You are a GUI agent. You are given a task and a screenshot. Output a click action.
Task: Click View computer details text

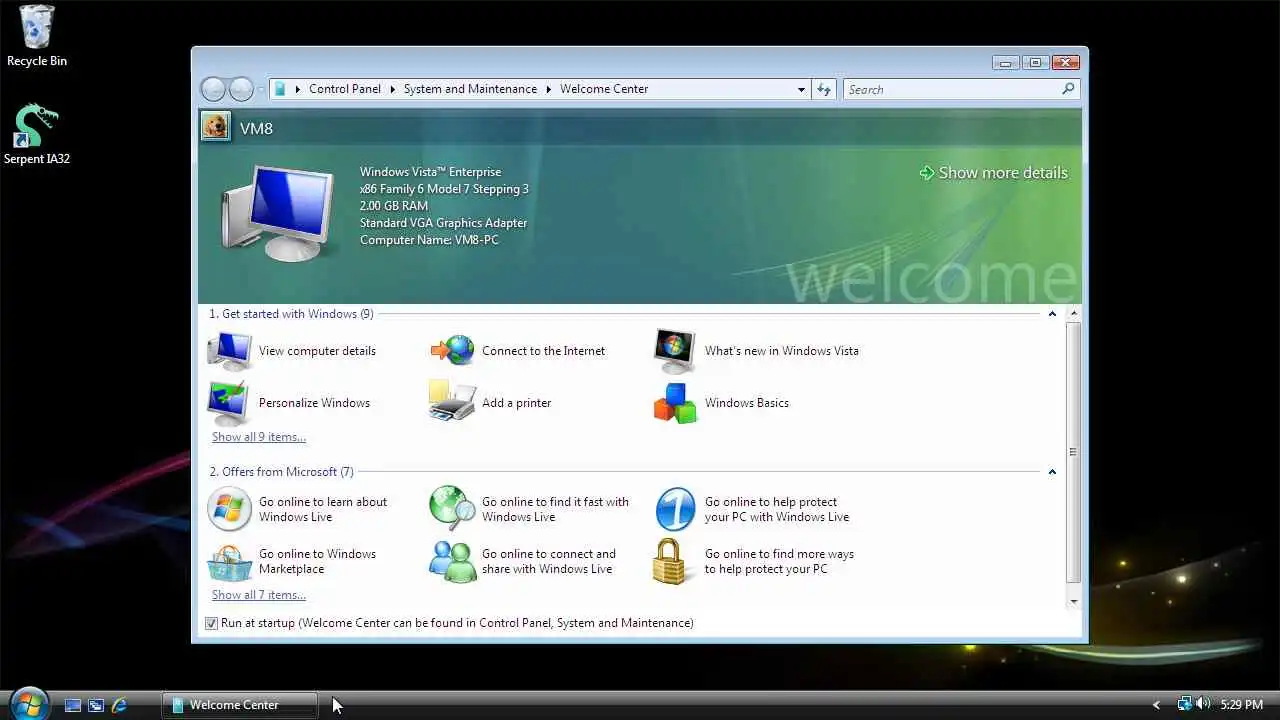tap(317, 351)
